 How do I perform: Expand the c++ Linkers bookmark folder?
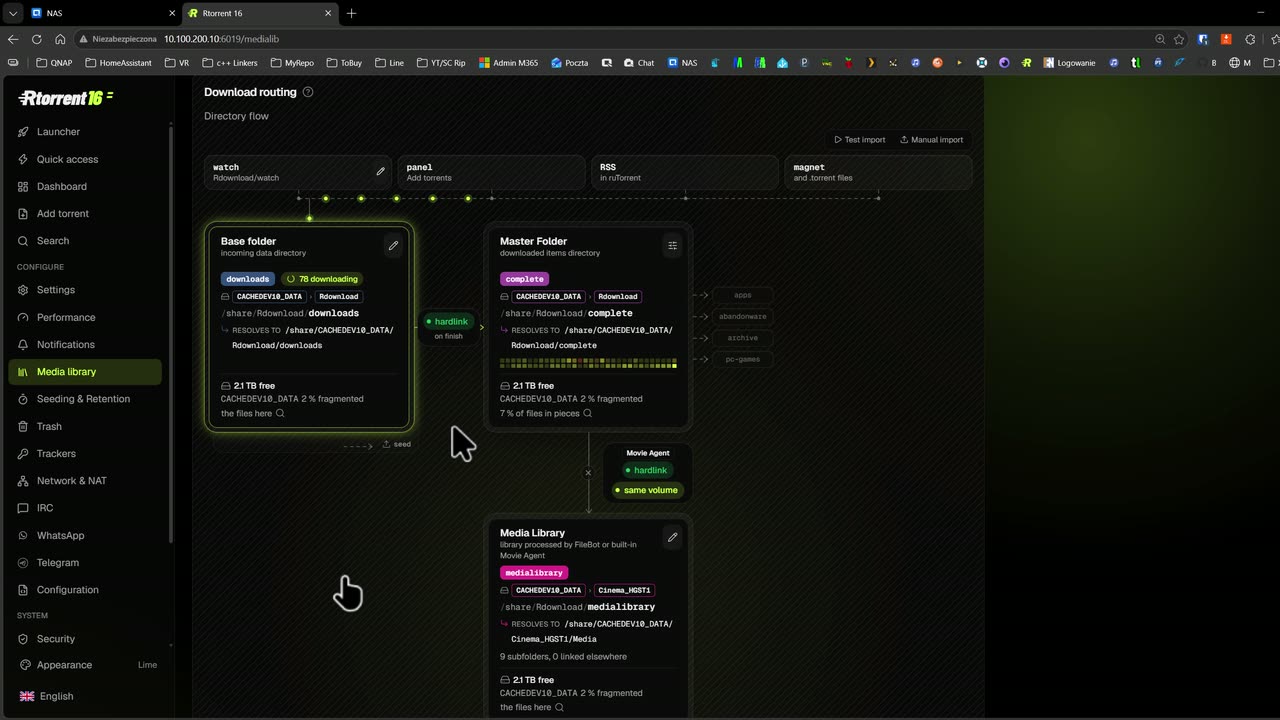pos(229,63)
